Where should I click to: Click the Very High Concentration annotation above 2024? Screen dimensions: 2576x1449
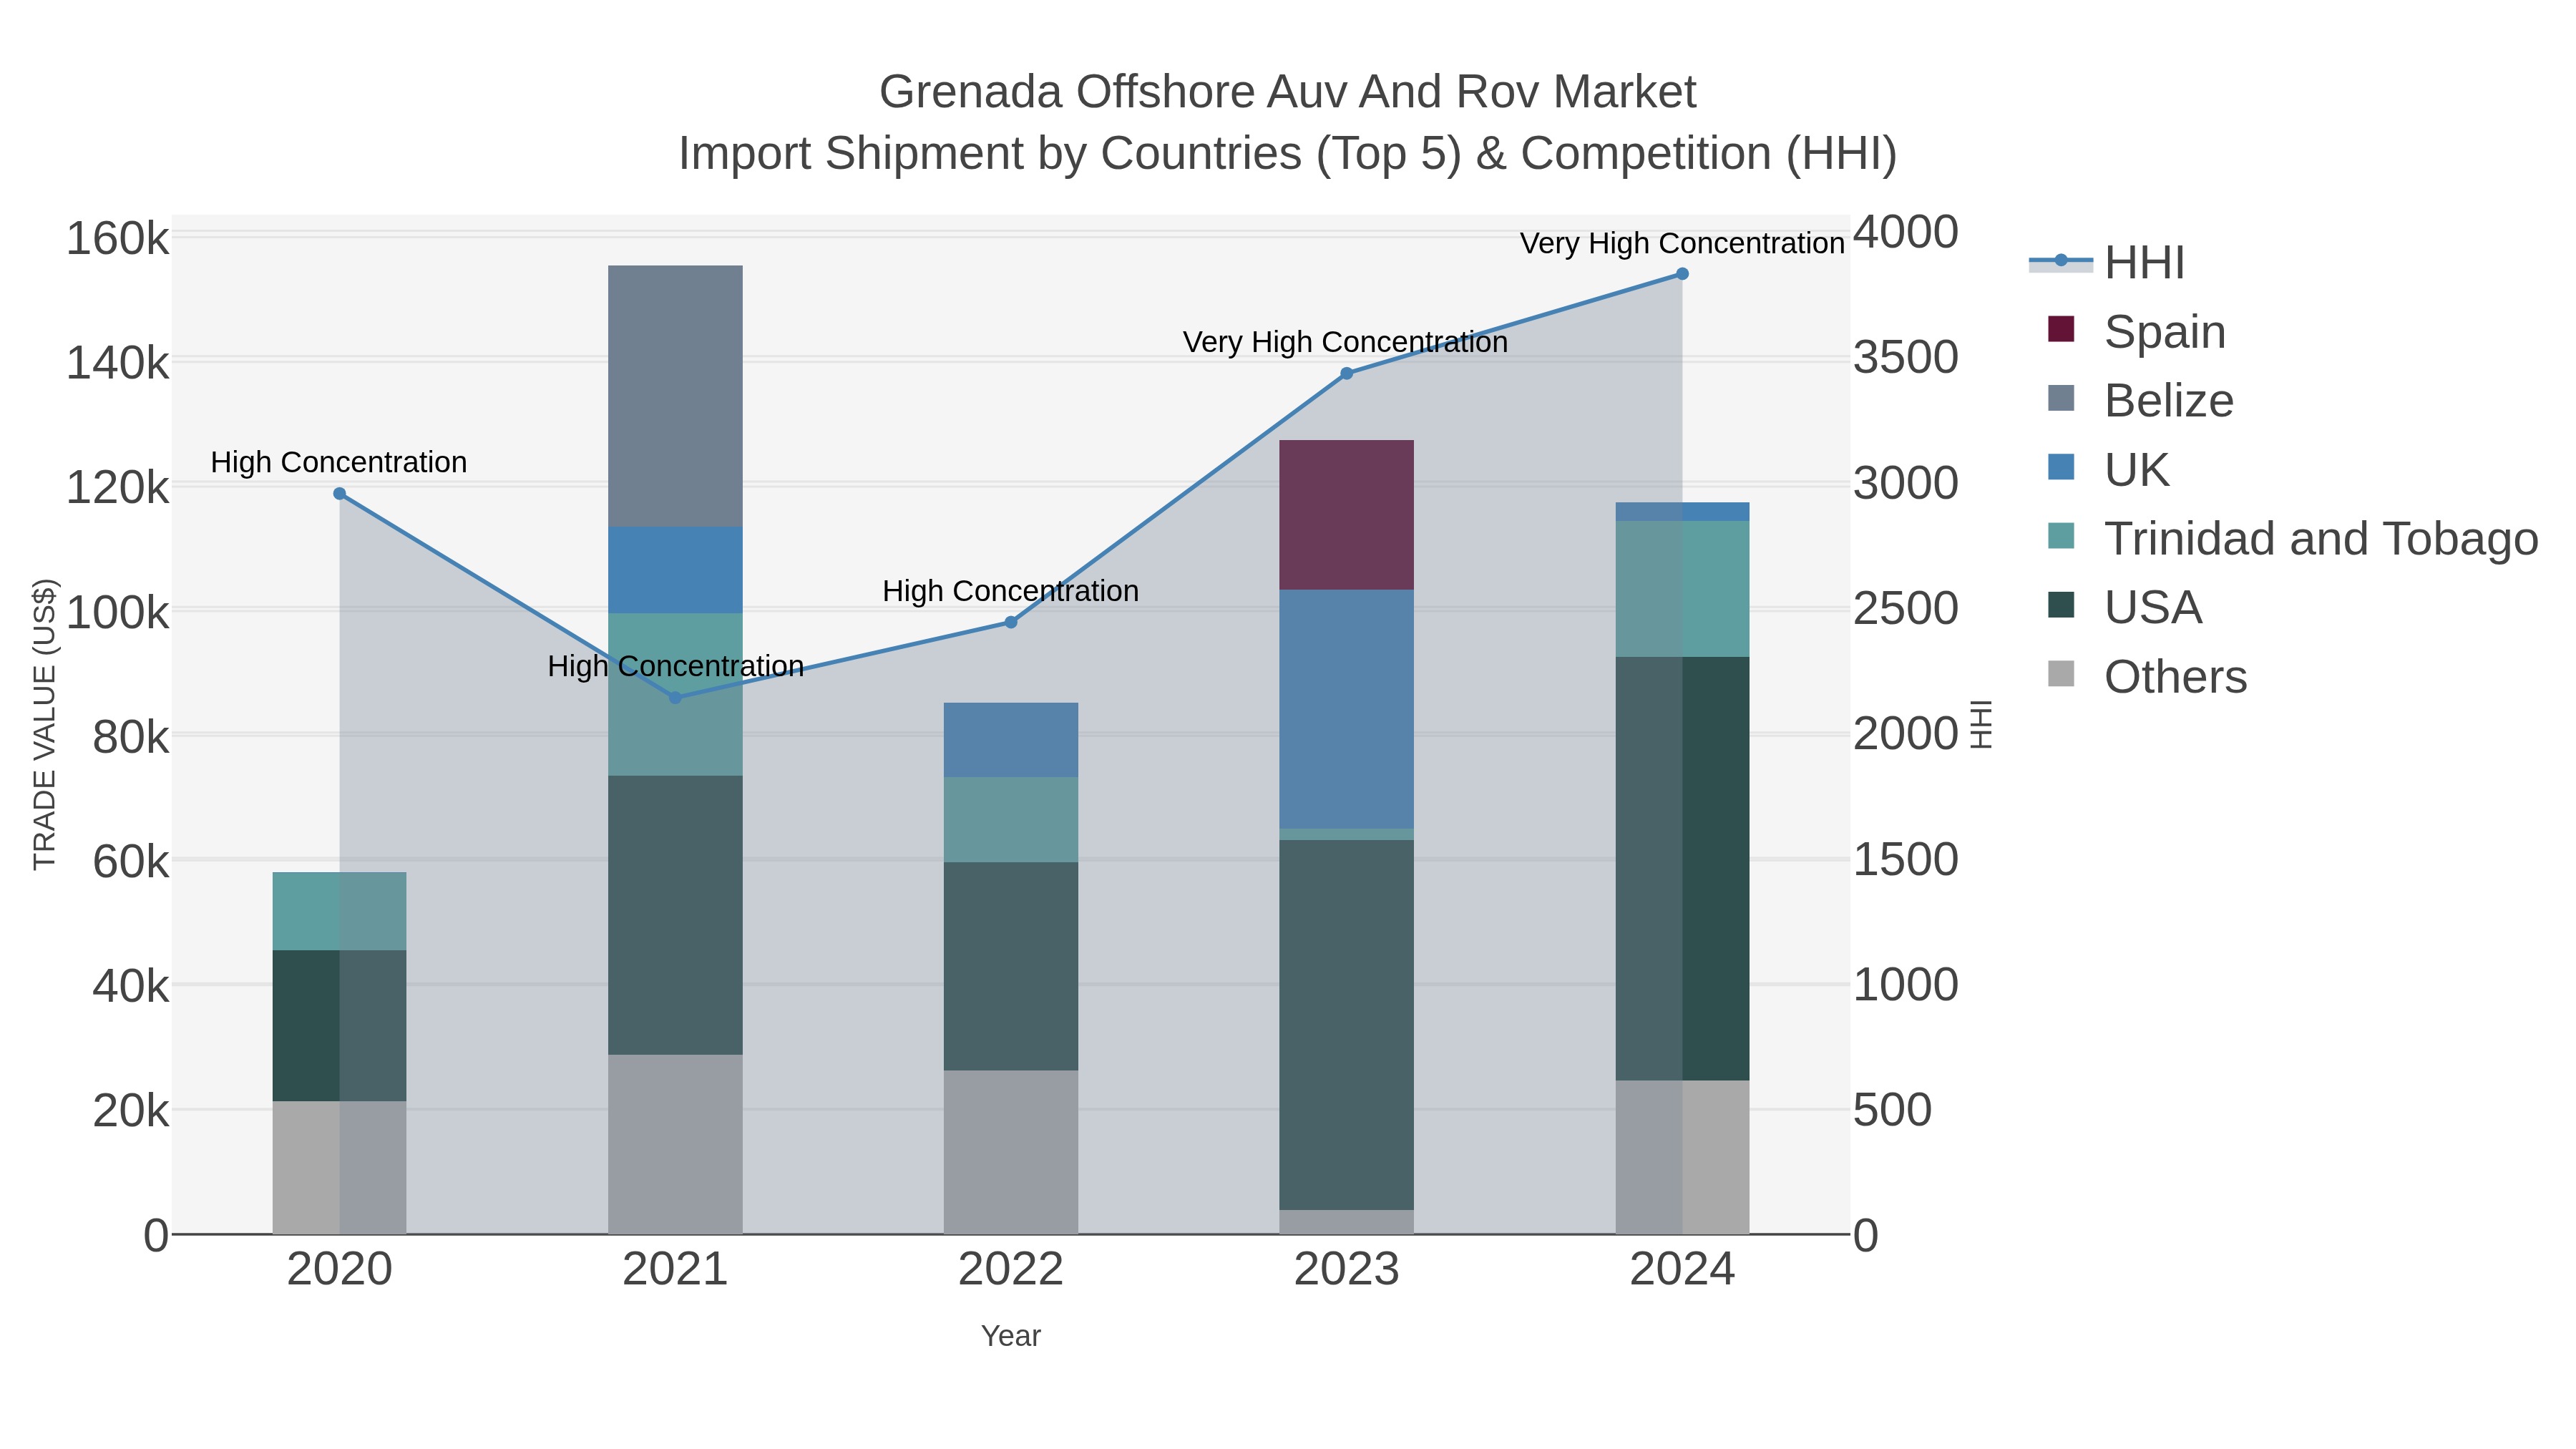click(x=1682, y=244)
